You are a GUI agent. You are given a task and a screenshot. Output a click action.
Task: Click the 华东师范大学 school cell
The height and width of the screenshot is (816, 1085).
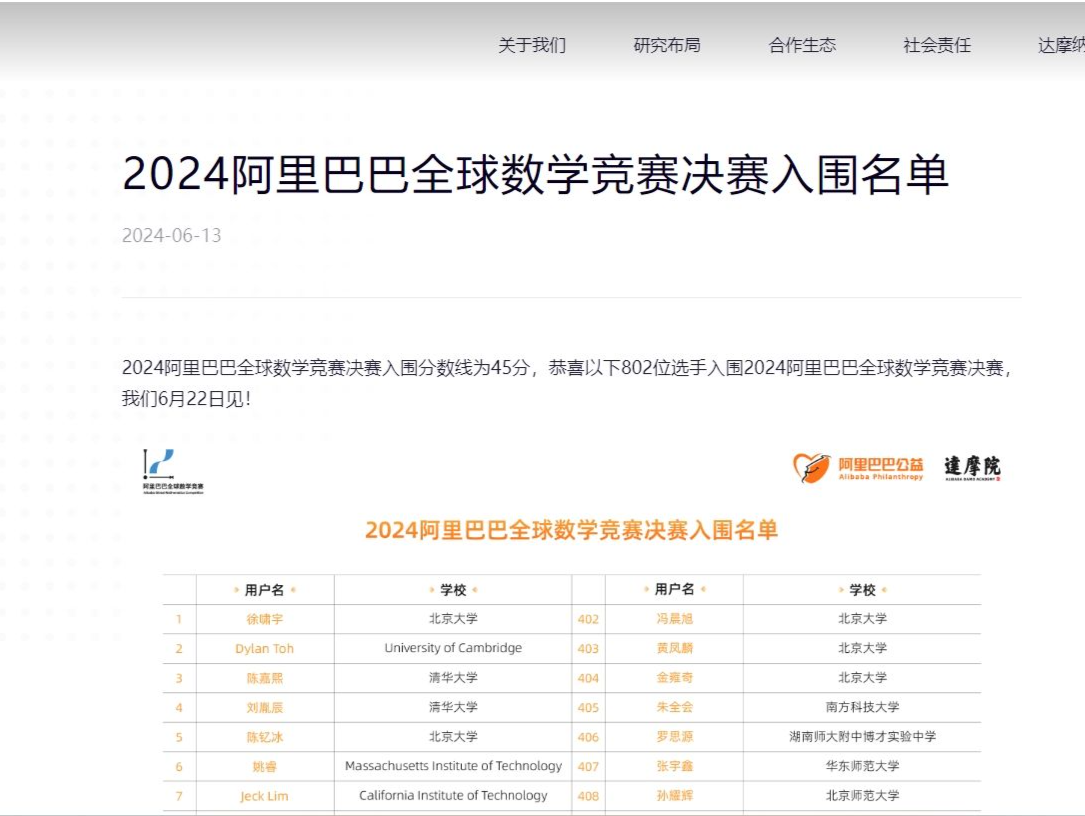(x=862, y=766)
